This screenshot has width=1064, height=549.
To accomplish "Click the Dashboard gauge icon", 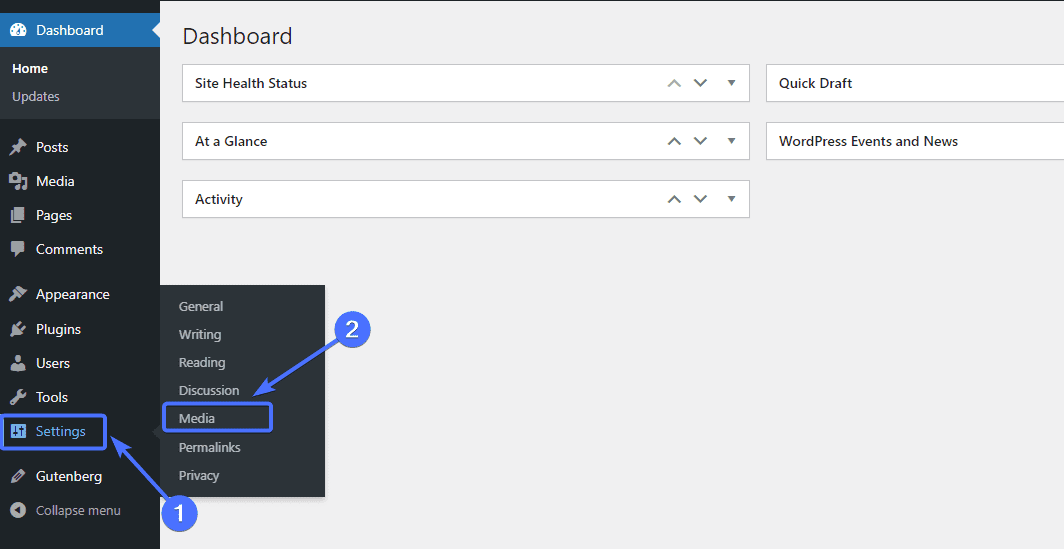I will tap(18, 30).
